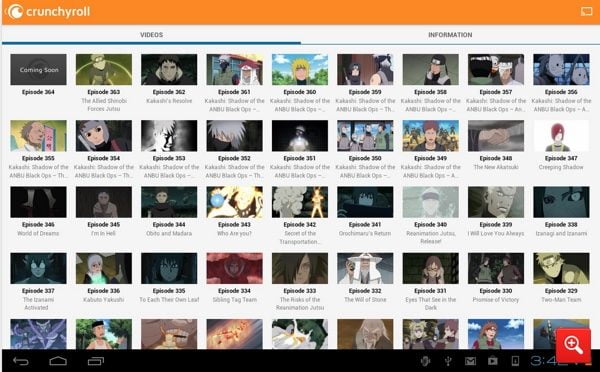Screen dimensions: 600x372
Task: Click 'The Will of Stone' title
Action: tap(365, 300)
